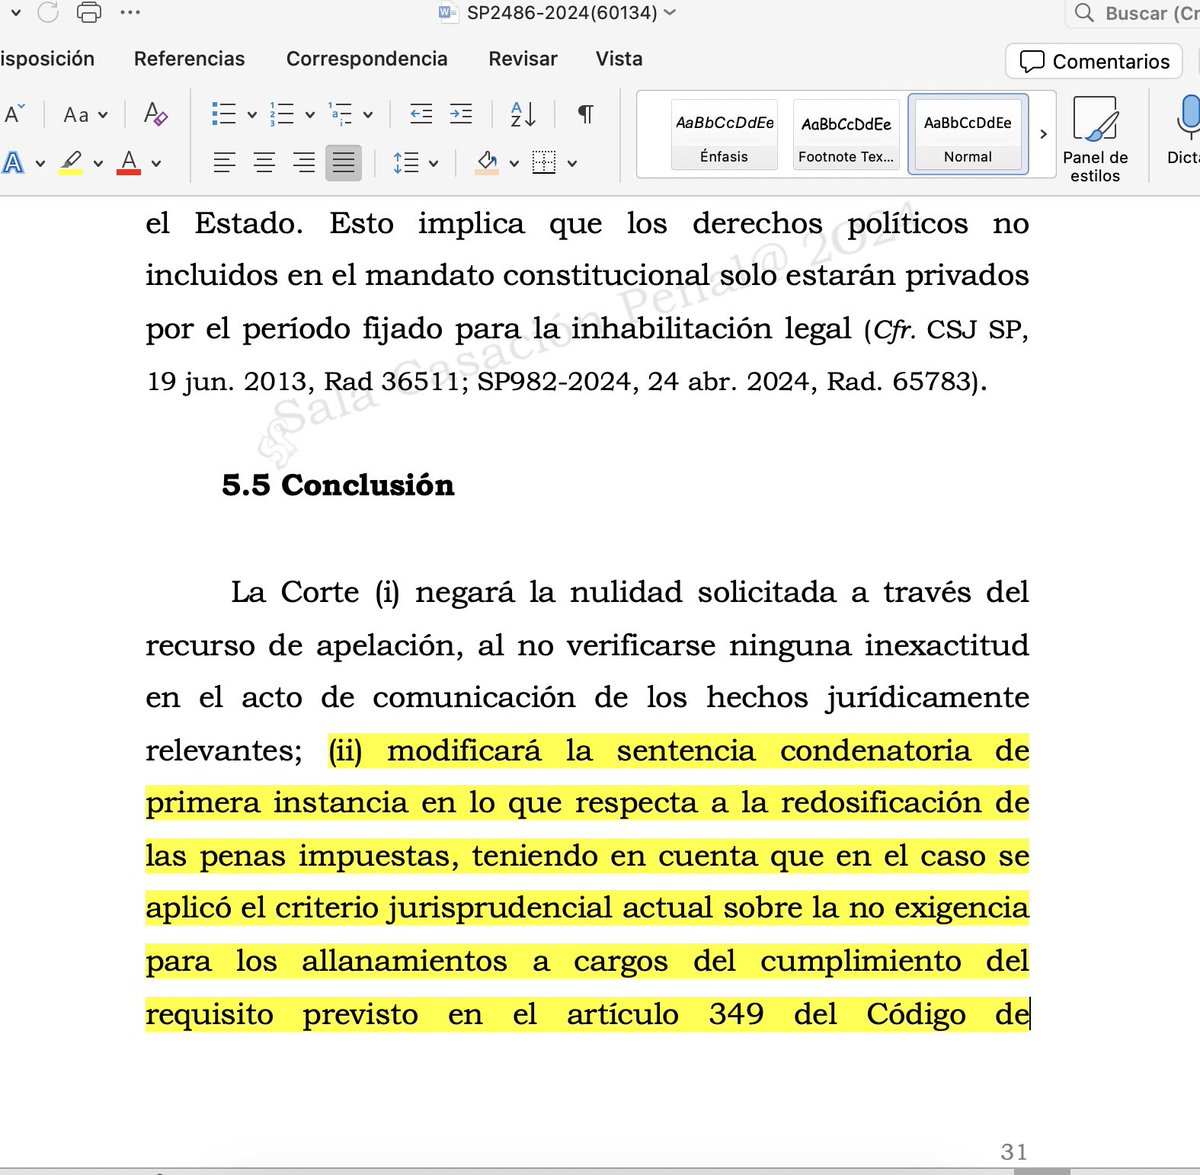Select the Normal style

(968, 134)
